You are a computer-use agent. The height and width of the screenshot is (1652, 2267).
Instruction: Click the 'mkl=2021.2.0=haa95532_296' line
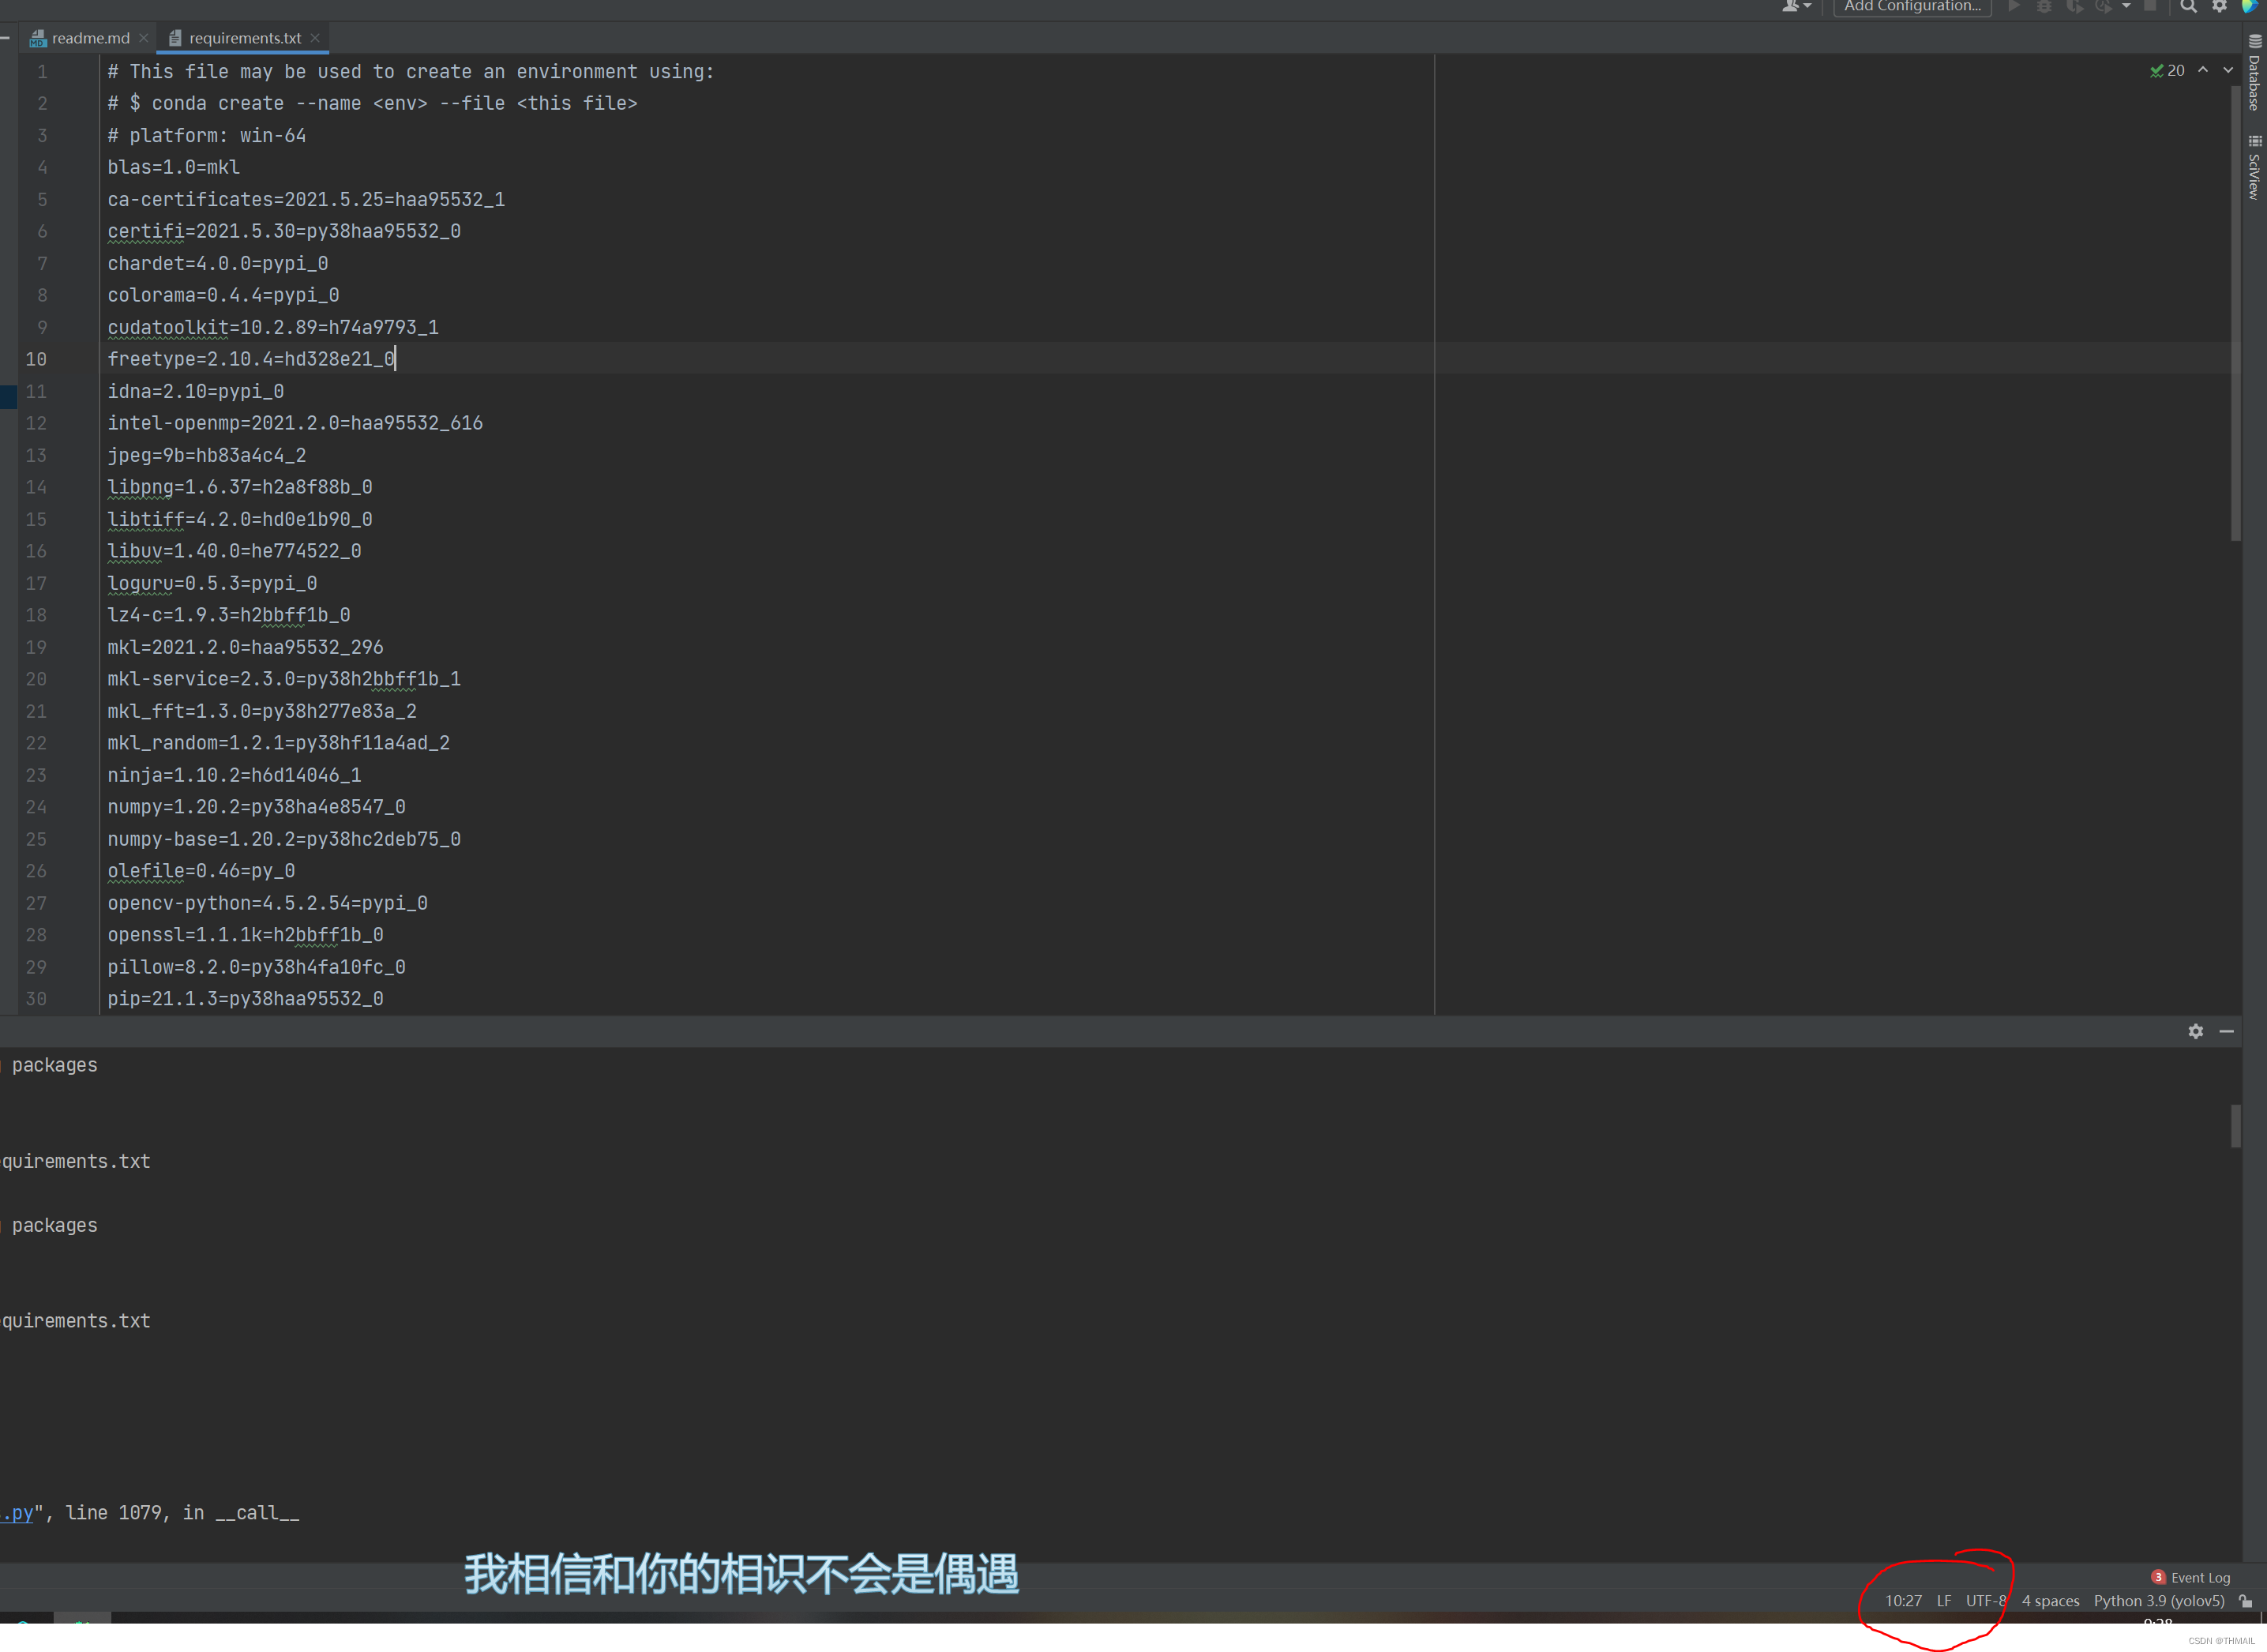(x=246, y=647)
